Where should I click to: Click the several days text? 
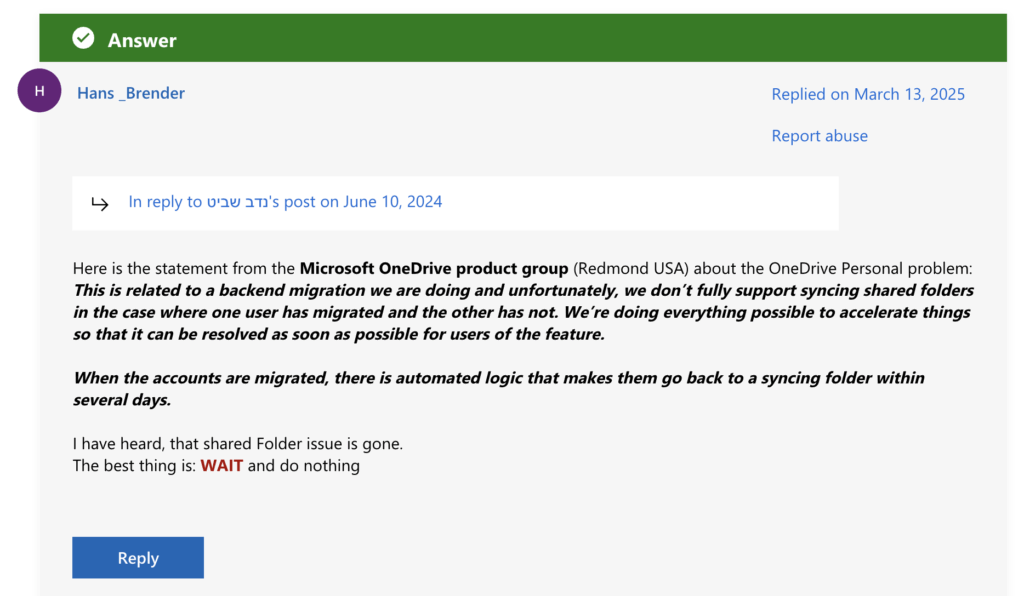[121, 400]
